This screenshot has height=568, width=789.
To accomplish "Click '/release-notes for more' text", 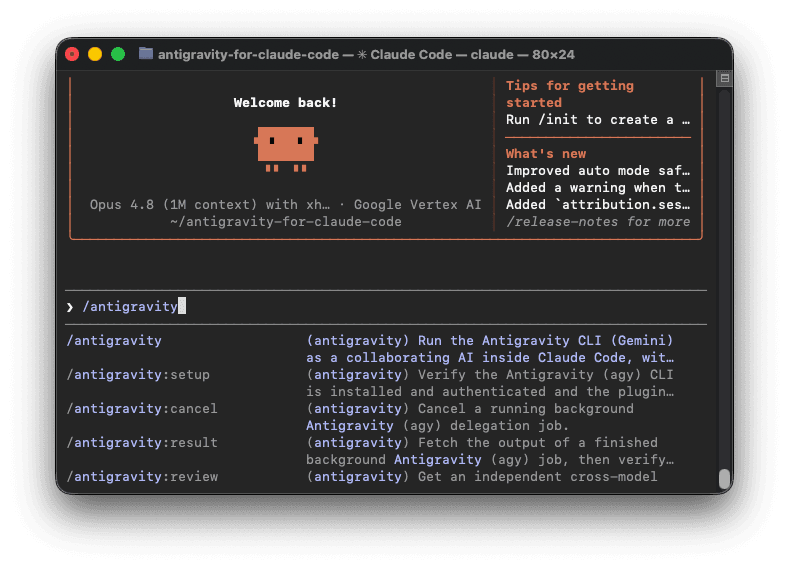I will click(x=598, y=222).
